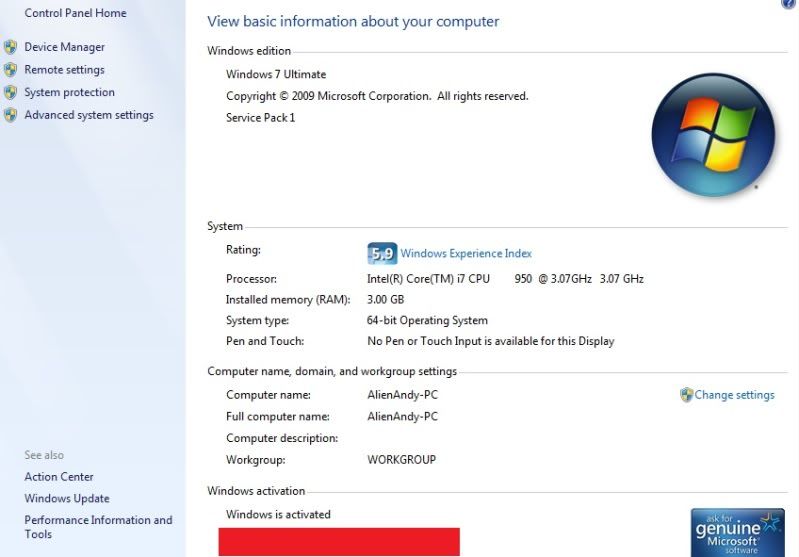Click the copyright 2009 Microsoft Corporation text

[x=377, y=96]
